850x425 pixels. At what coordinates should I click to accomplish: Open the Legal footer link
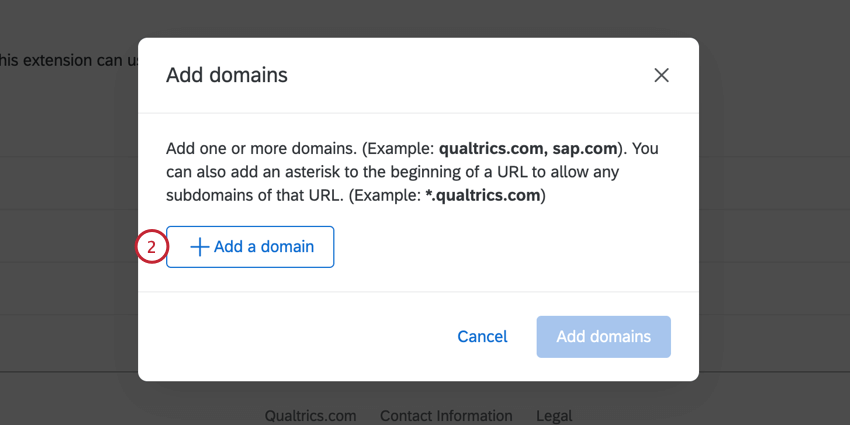pyautogui.click(x=553, y=416)
